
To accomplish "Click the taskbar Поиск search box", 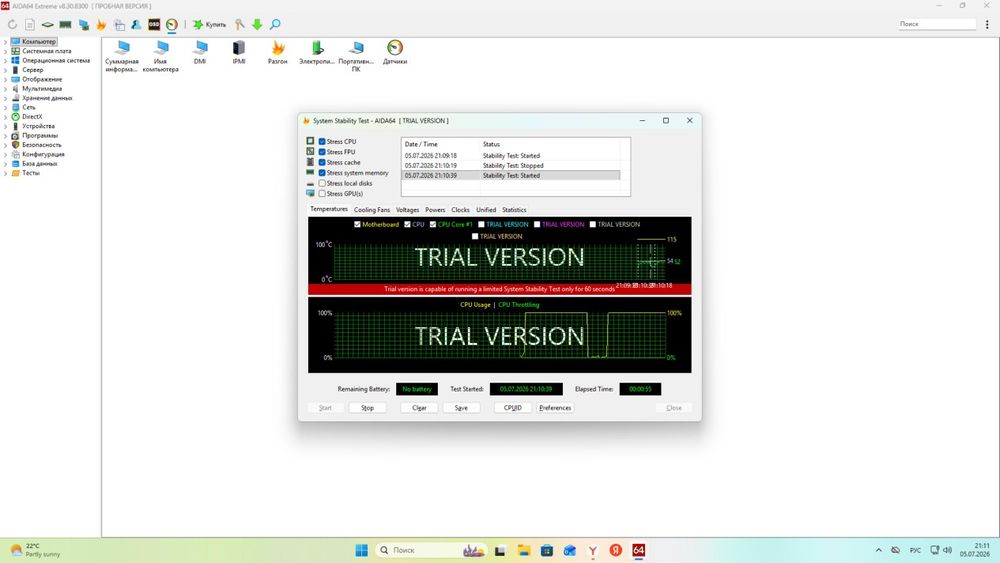I will click(432, 550).
